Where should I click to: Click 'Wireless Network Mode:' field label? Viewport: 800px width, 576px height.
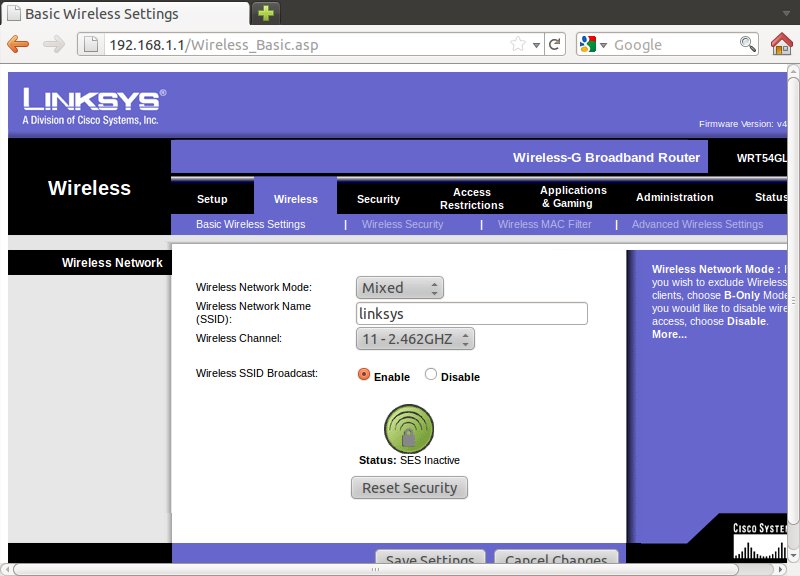point(254,287)
